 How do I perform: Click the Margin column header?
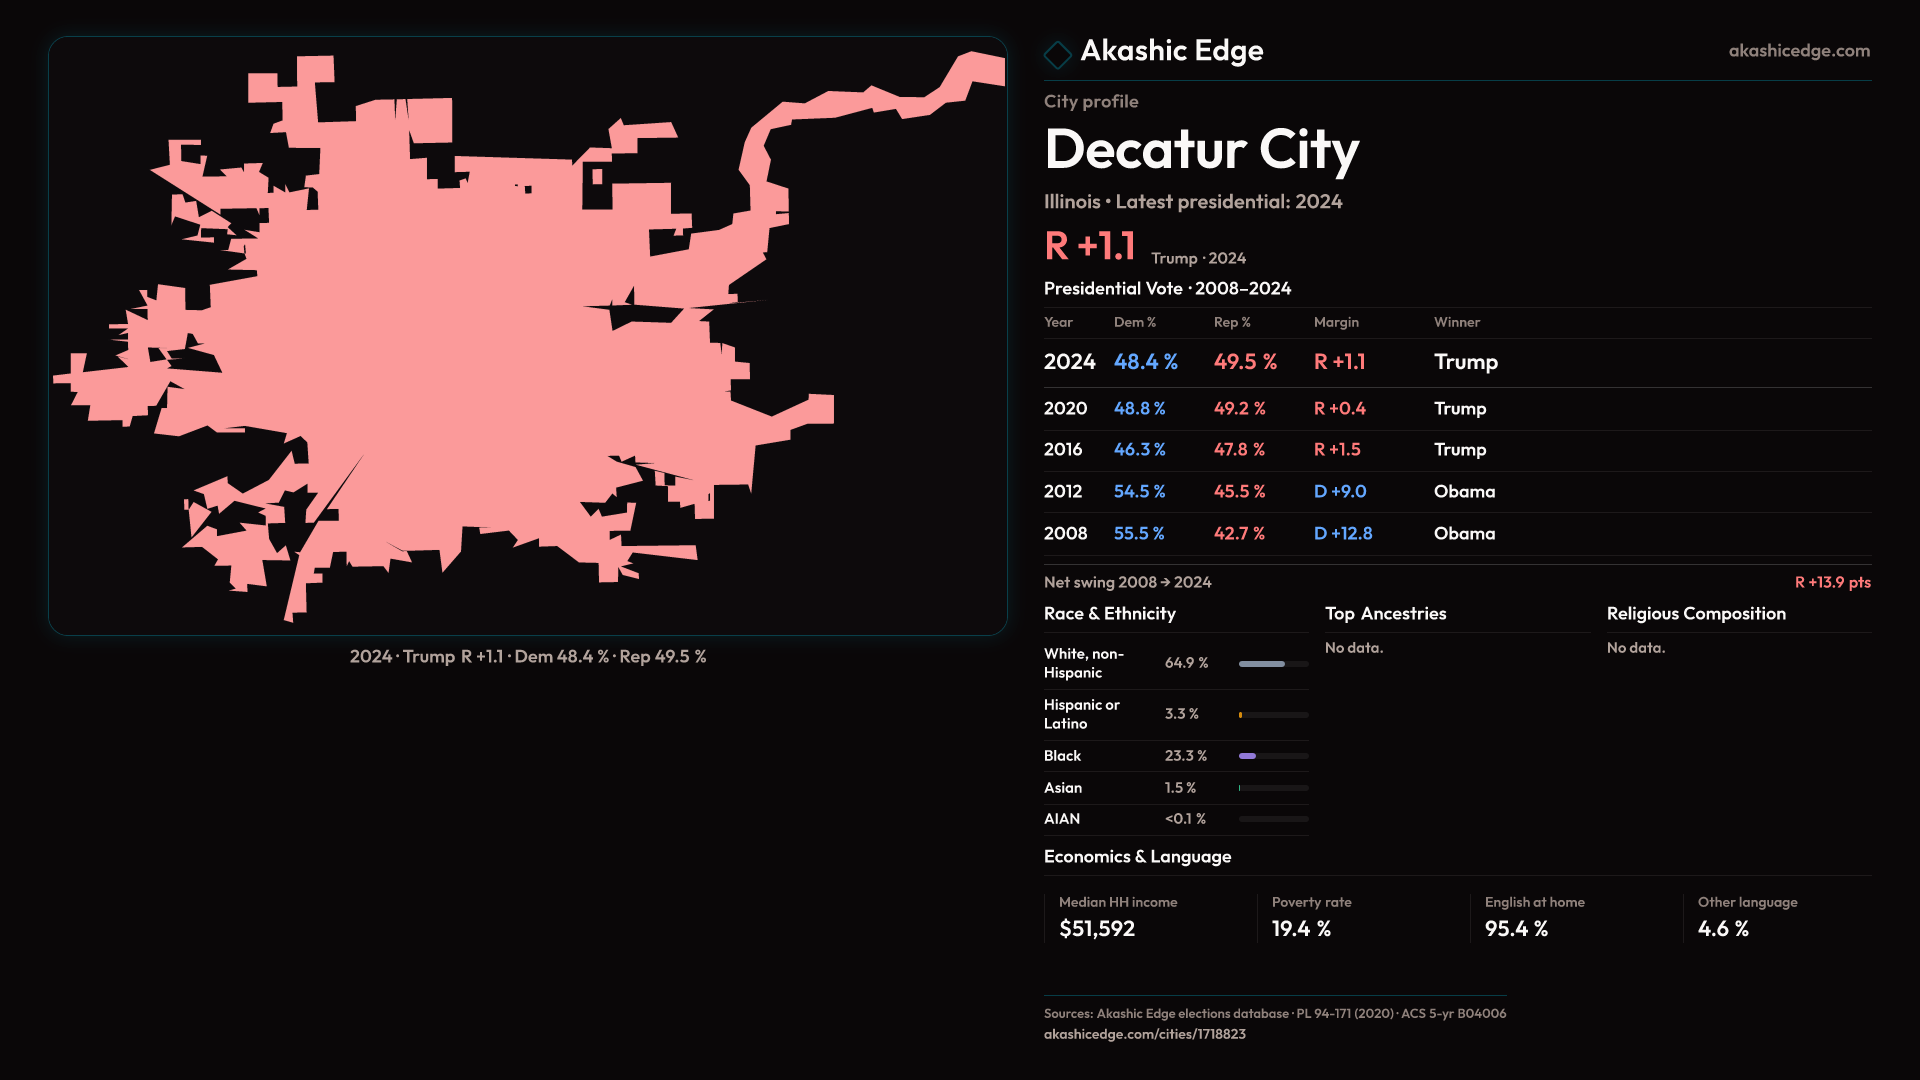click(x=1335, y=322)
